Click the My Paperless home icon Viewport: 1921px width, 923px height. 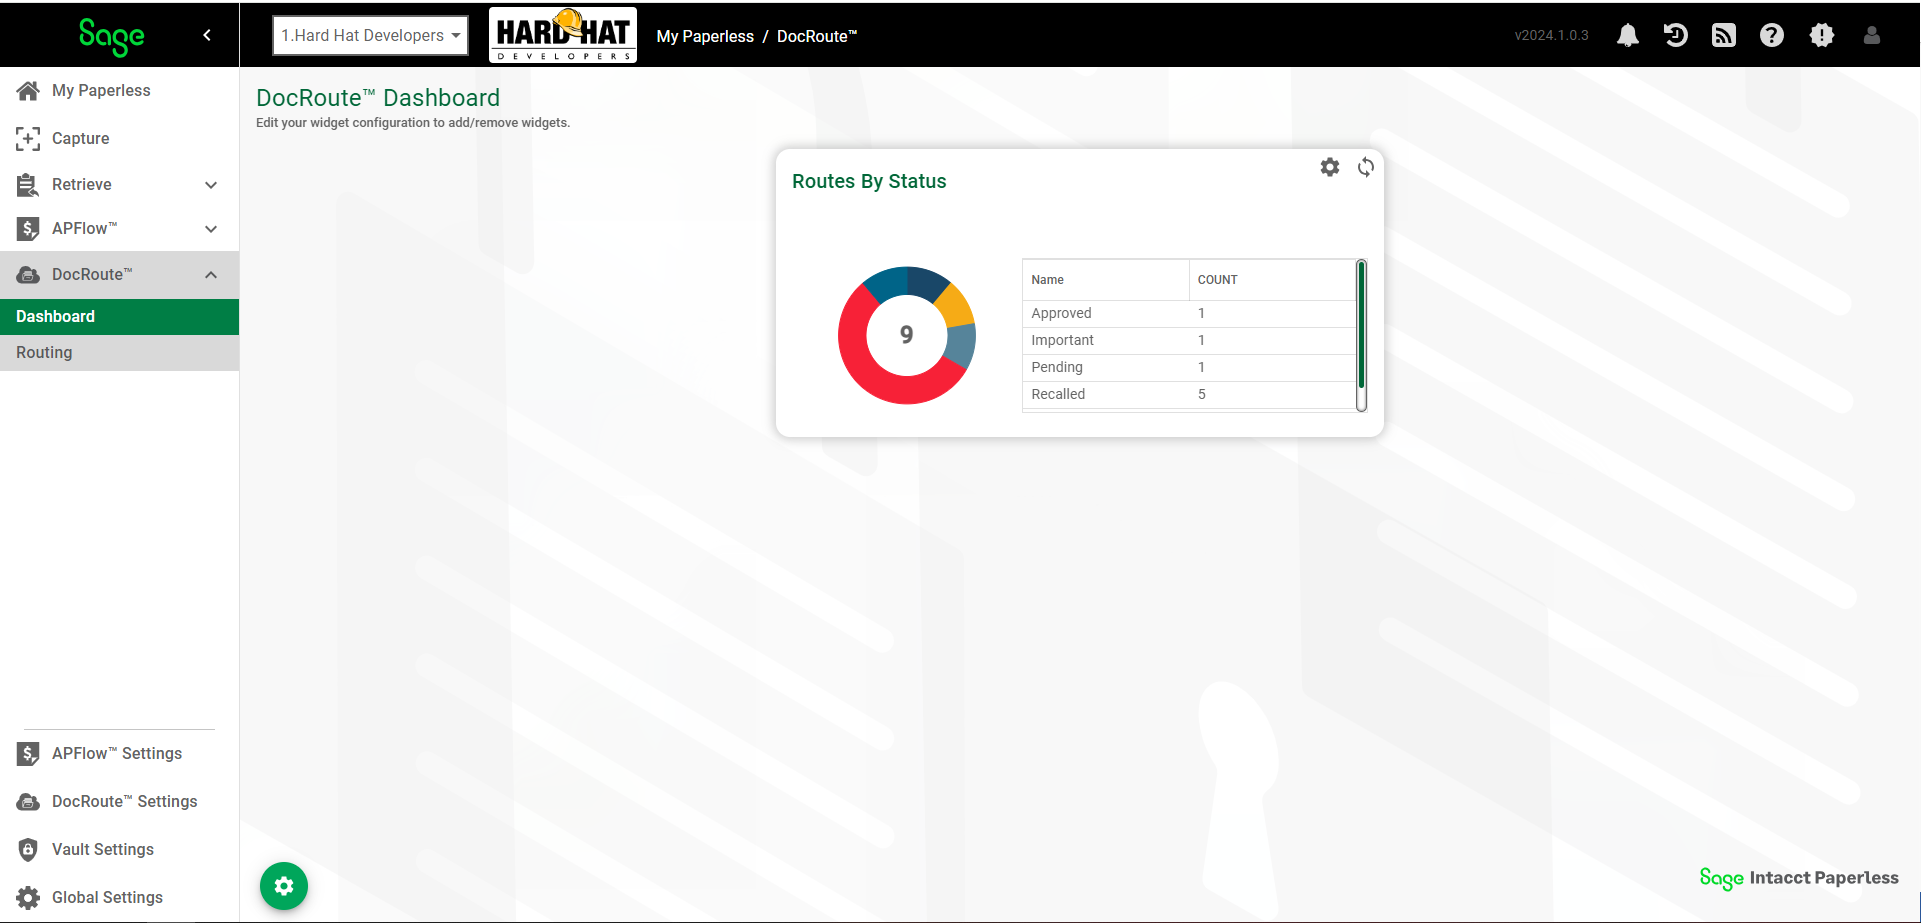28,91
